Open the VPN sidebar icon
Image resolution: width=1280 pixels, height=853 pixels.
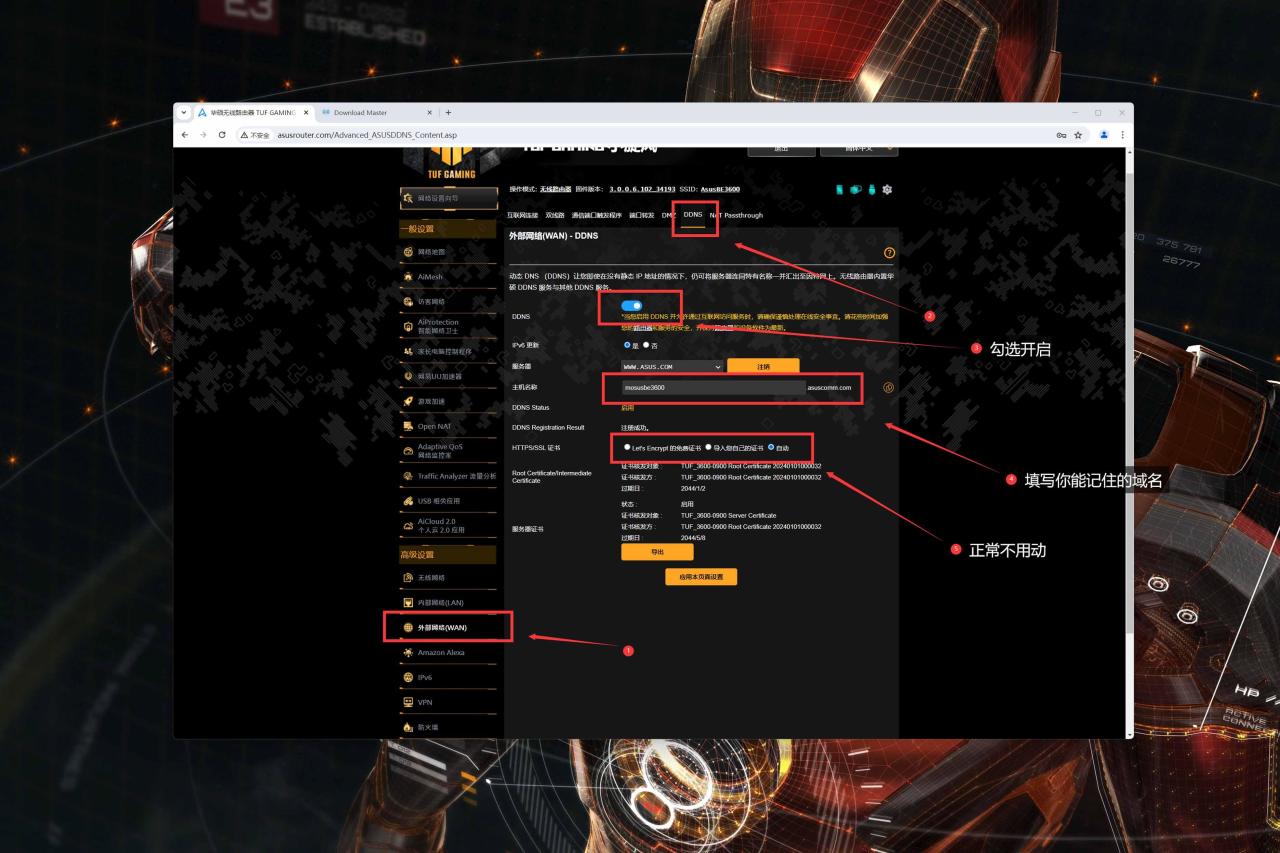pos(408,703)
